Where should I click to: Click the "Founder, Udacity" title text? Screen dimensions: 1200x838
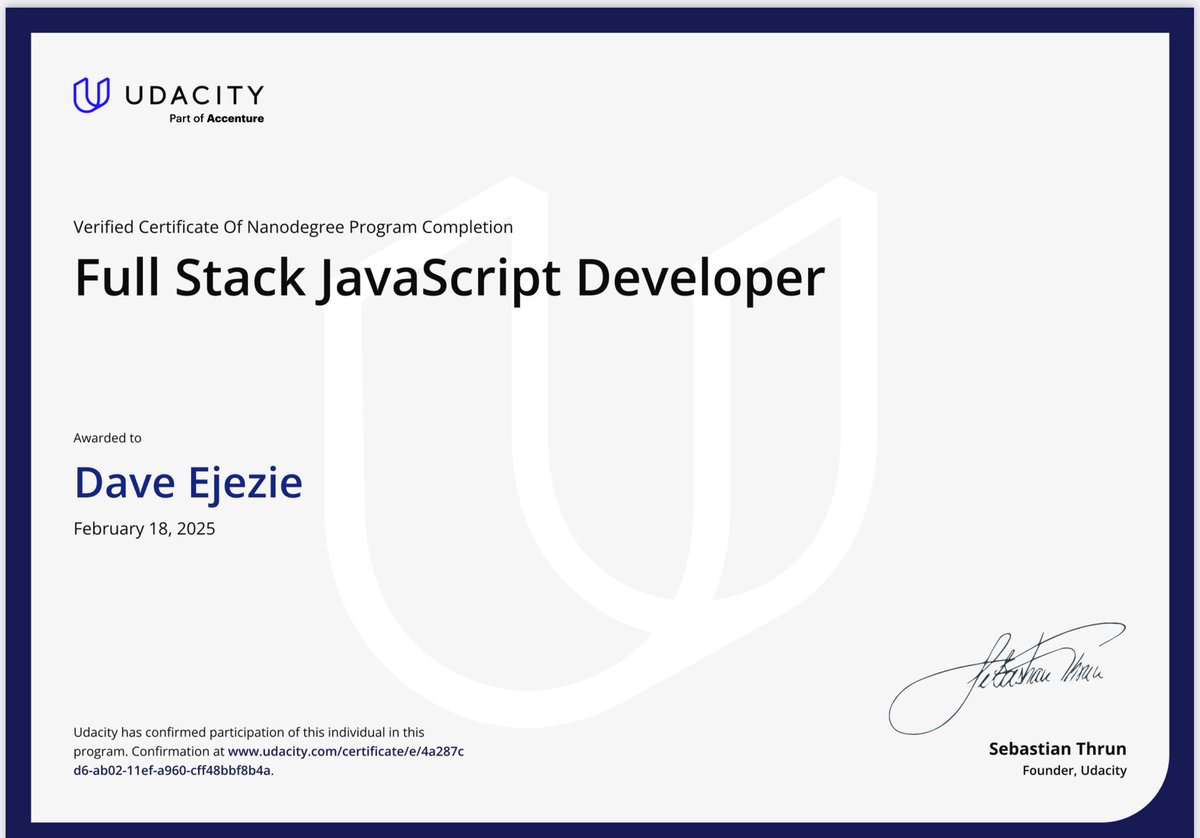pyautogui.click(x=1074, y=771)
